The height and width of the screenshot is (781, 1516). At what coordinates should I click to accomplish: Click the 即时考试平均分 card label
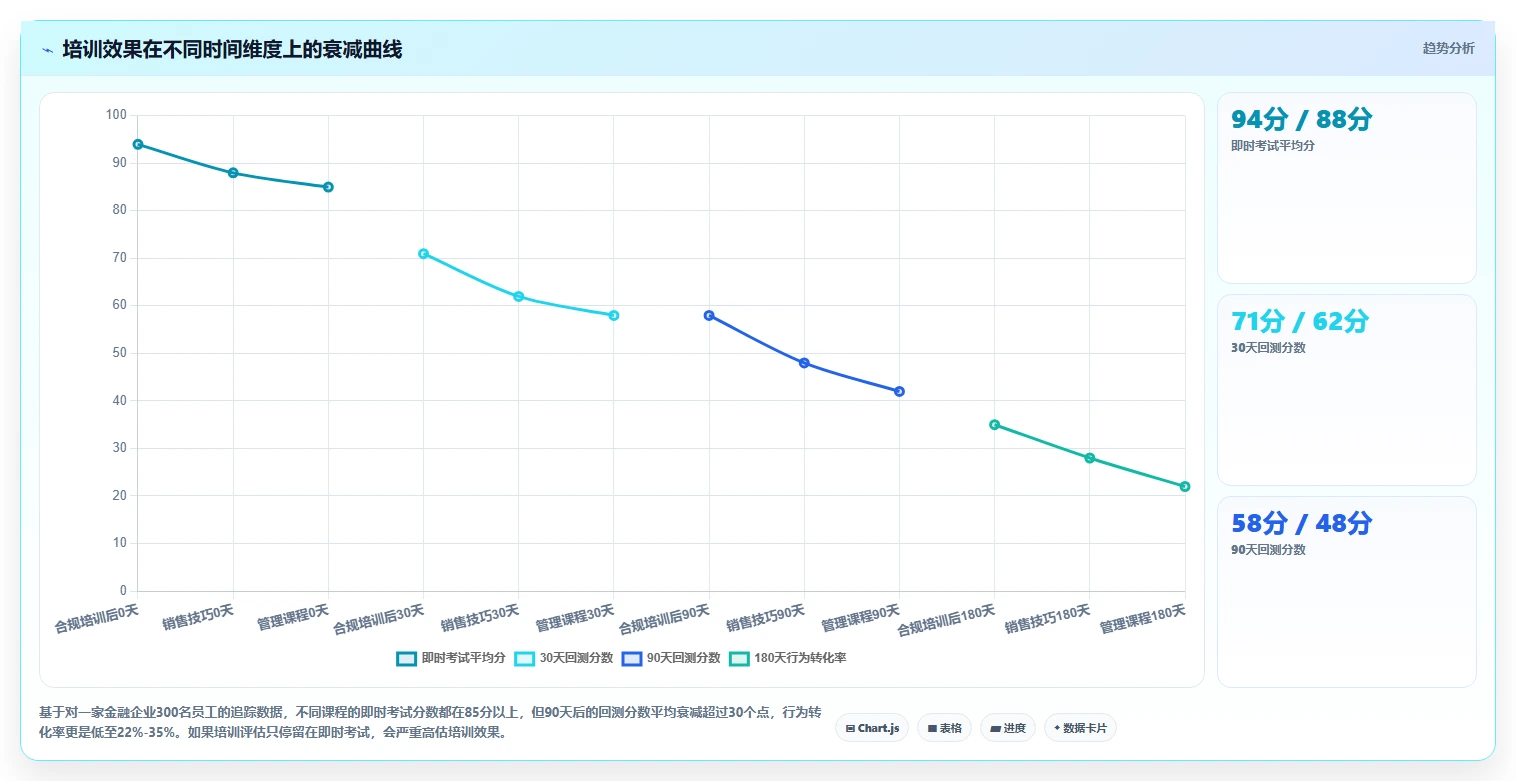pos(1272,146)
